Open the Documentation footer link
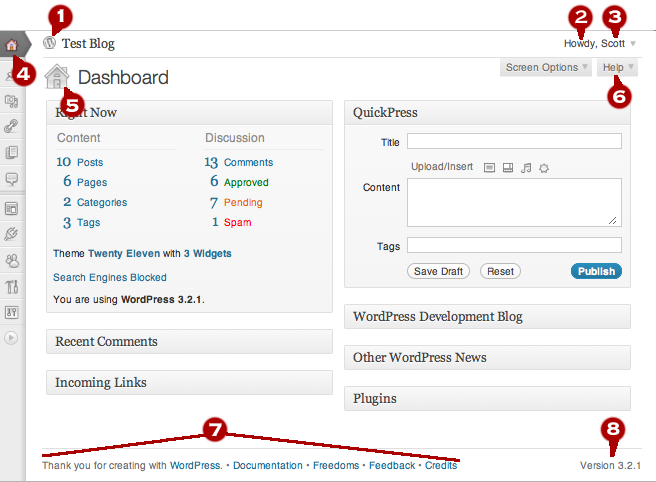The width and height of the screenshot is (656, 482). 268,465
